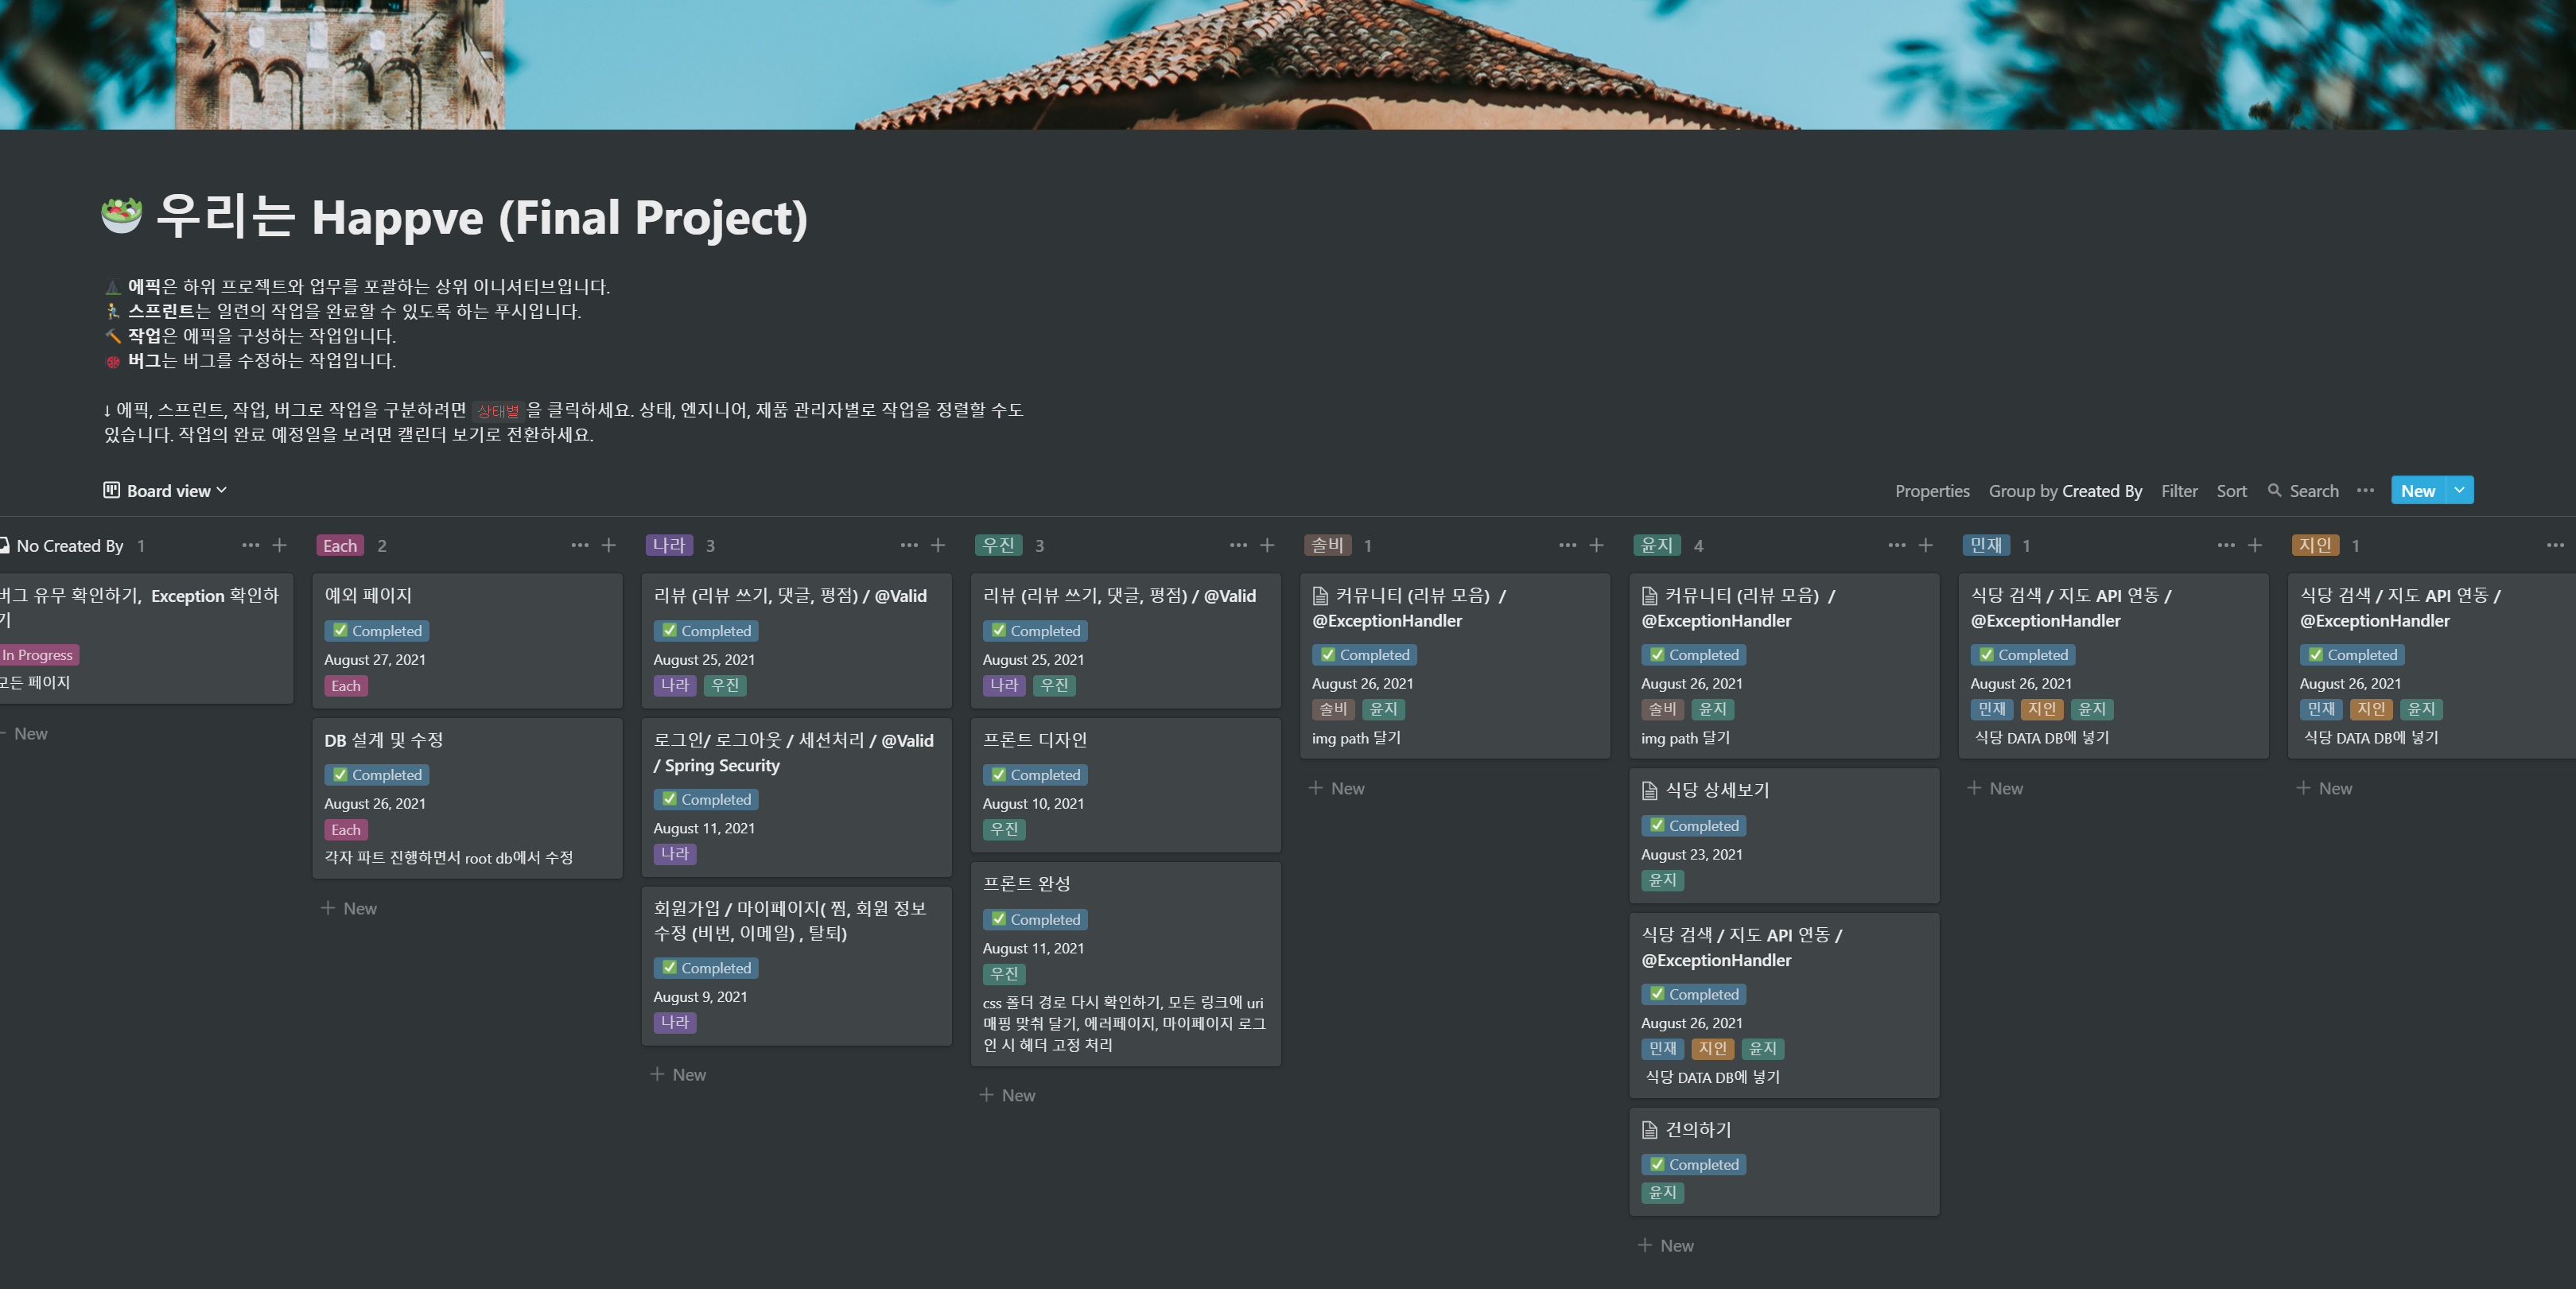Click the blue New button
The image size is (2576, 1289).
pyautogui.click(x=2417, y=490)
